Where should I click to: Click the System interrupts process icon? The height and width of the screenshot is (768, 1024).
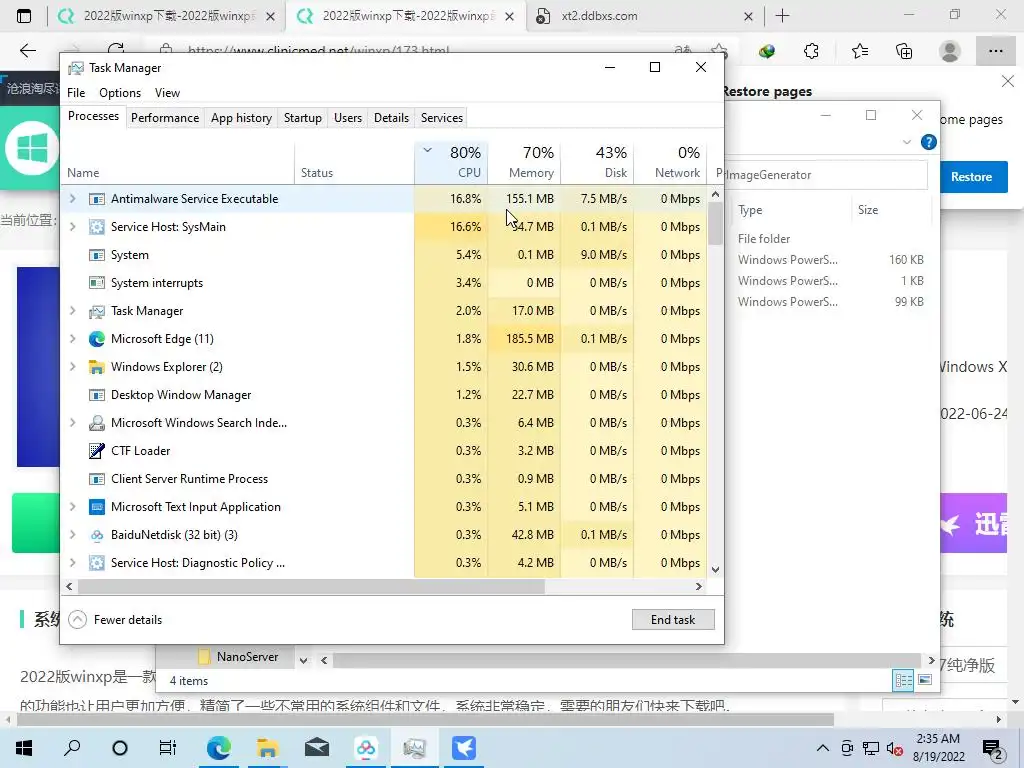[97, 283]
